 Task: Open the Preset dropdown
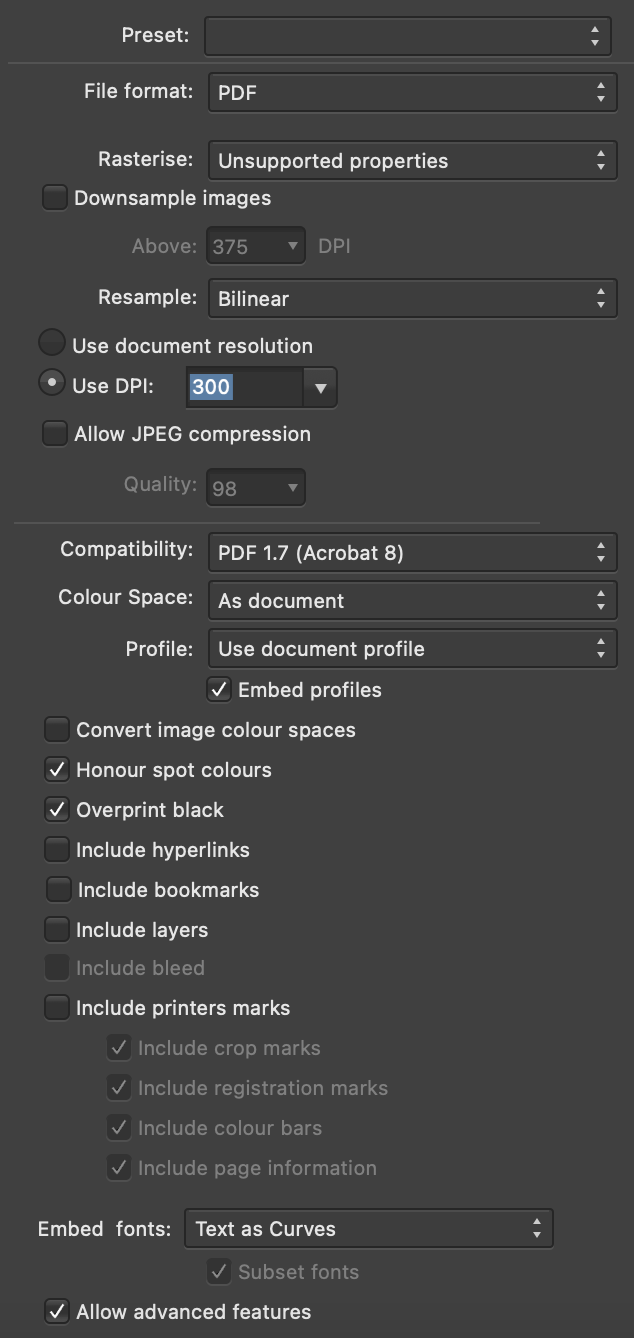(407, 35)
